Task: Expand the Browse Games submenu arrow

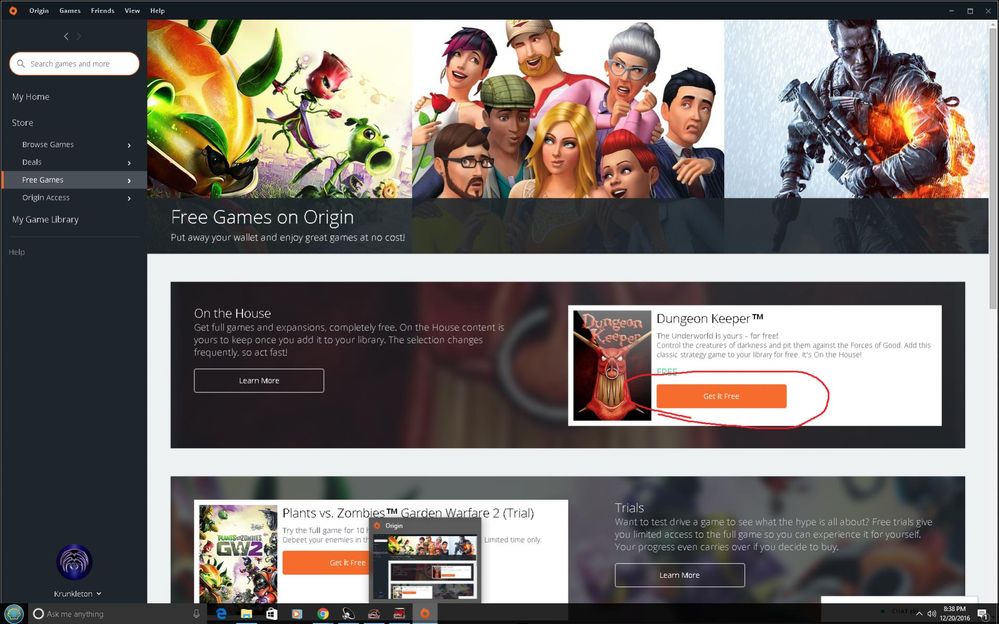Action: point(129,145)
